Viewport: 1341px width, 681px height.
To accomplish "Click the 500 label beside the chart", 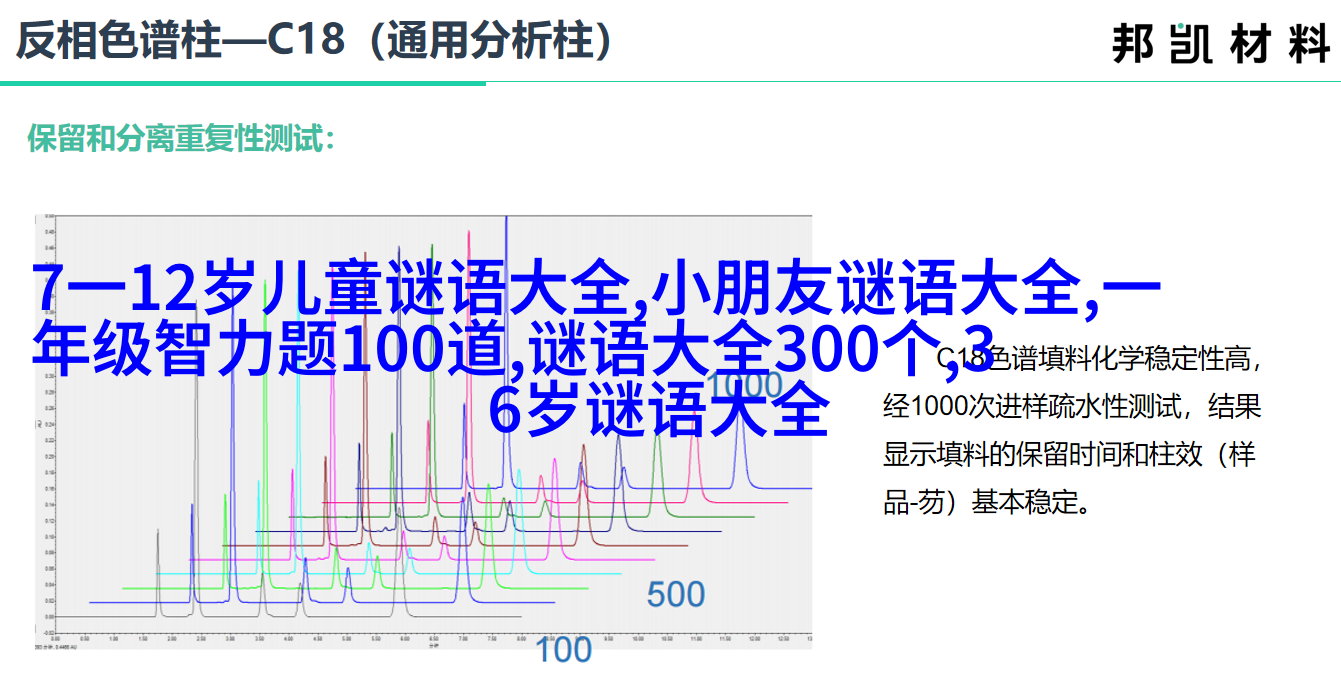I will [x=675, y=594].
